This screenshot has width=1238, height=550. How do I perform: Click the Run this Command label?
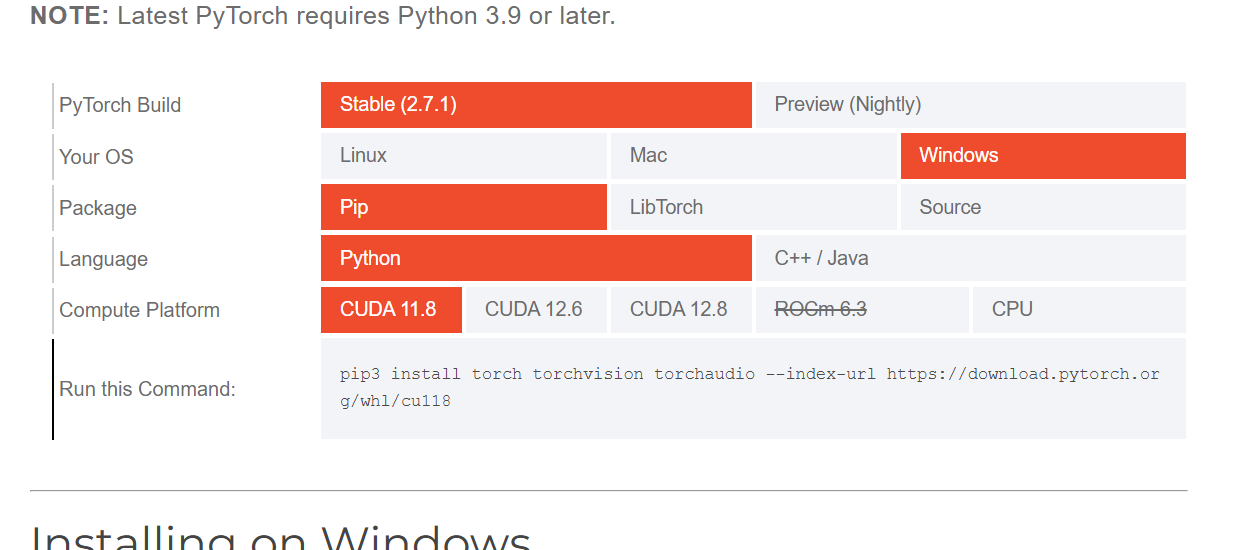pos(147,389)
